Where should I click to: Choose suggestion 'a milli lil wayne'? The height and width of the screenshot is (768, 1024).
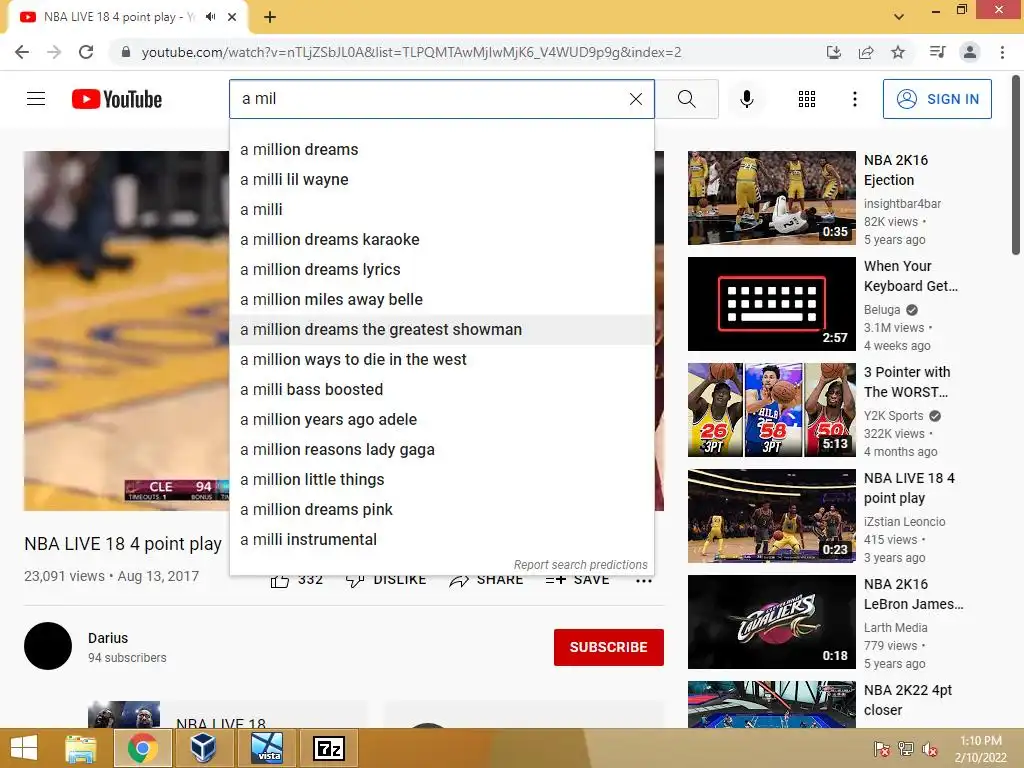coord(441,180)
